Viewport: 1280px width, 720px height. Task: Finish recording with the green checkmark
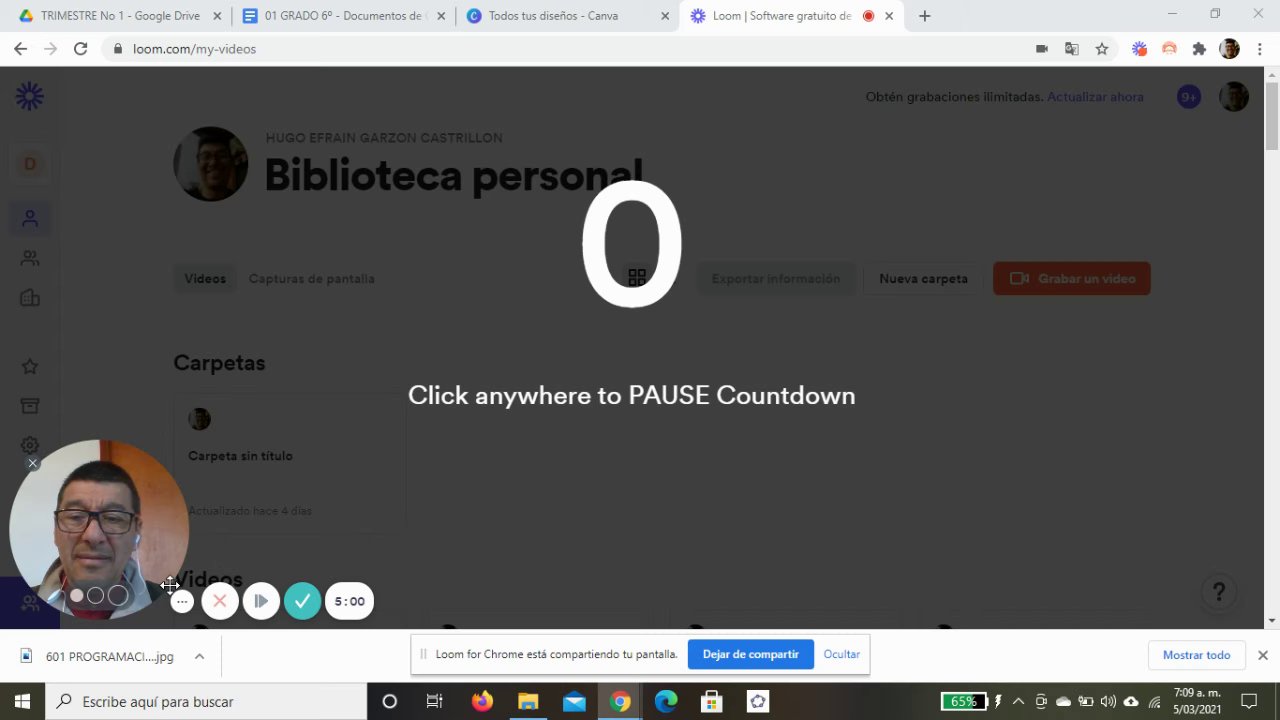coord(302,601)
